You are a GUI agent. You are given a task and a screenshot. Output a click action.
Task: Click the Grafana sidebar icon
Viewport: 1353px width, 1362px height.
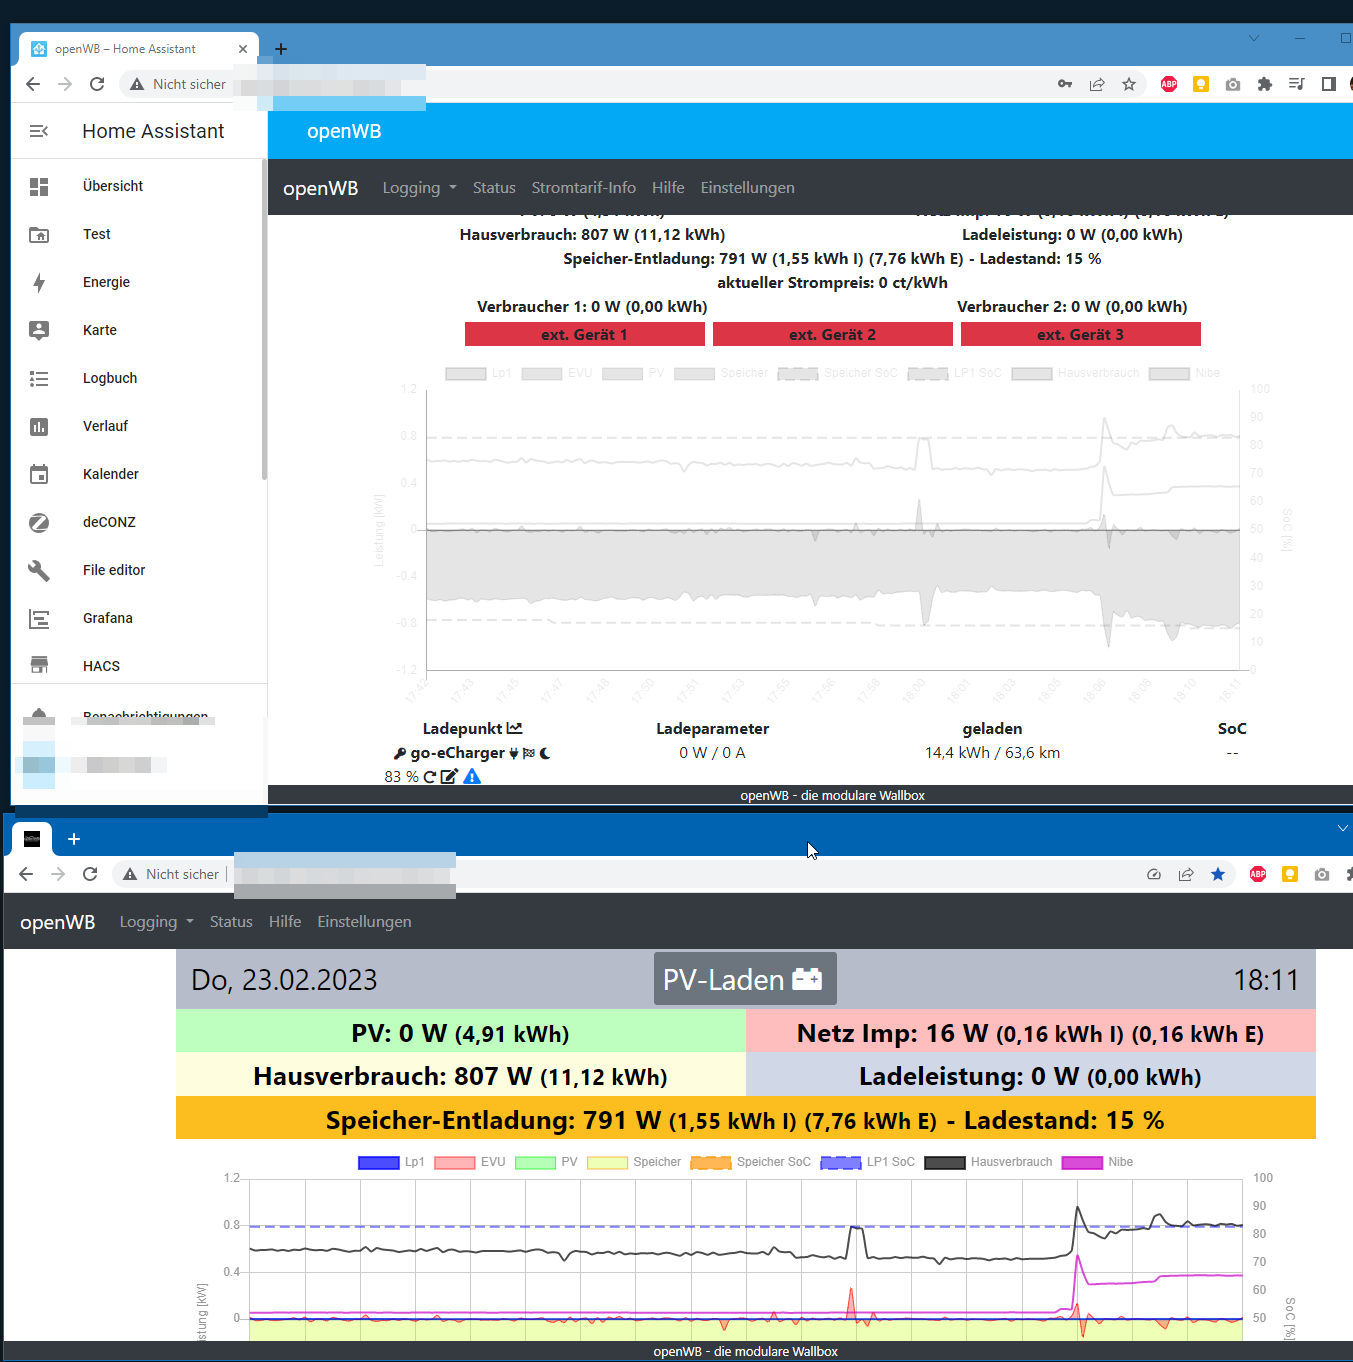[x=39, y=619]
